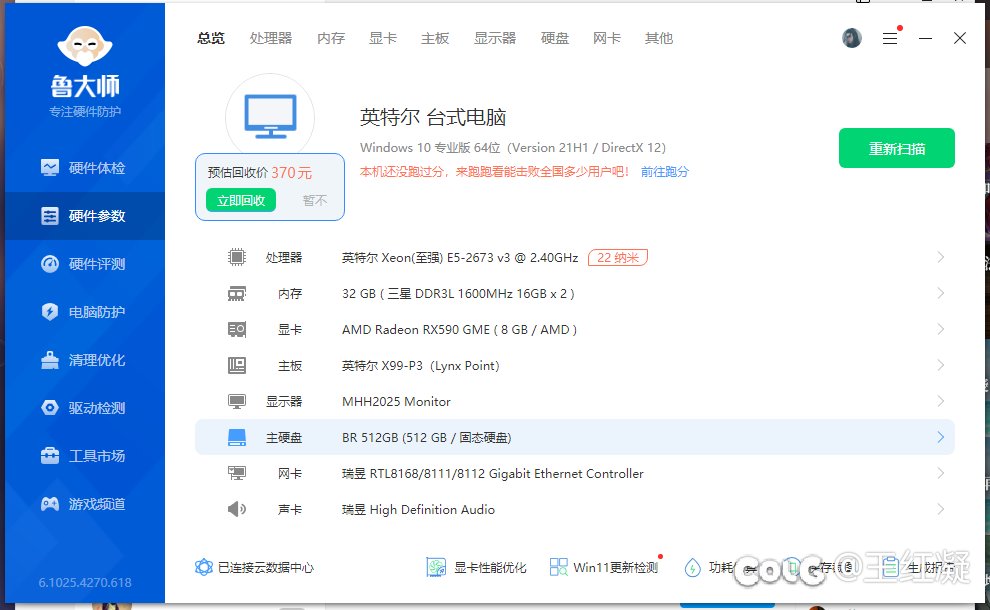This screenshot has height=610, width=990.
Task: Open Win11更新检测 tool
Action: pos(605,567)
